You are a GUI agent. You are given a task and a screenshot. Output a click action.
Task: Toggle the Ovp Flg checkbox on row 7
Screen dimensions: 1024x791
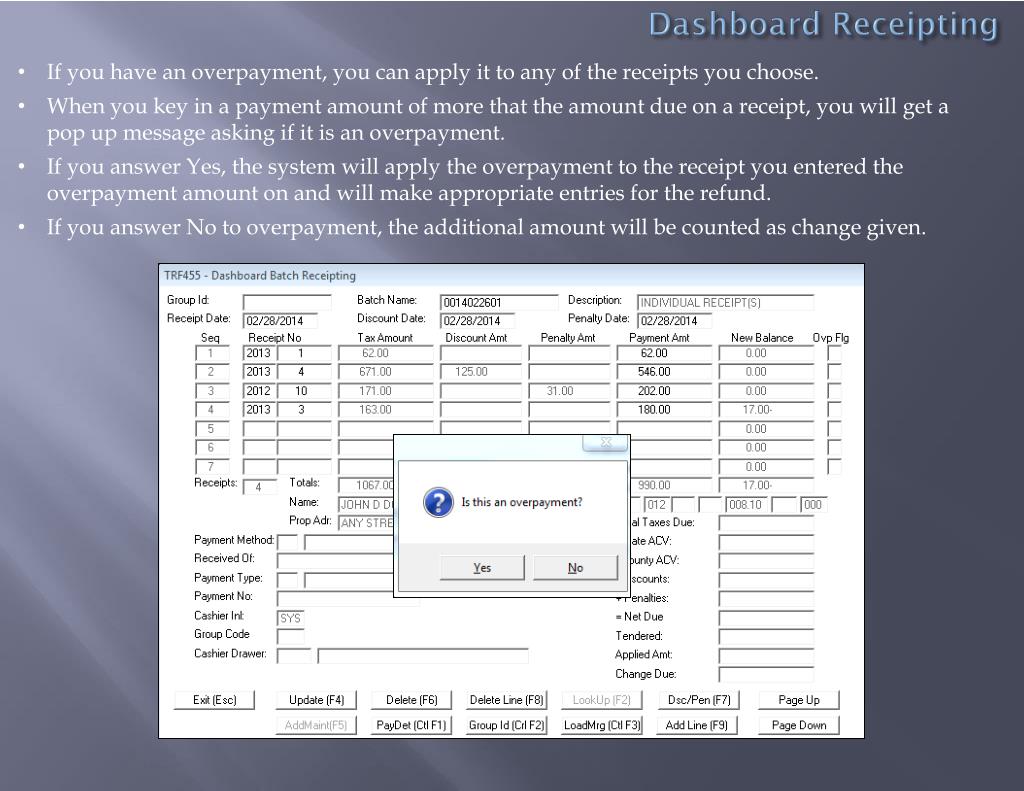coord(834,466)
